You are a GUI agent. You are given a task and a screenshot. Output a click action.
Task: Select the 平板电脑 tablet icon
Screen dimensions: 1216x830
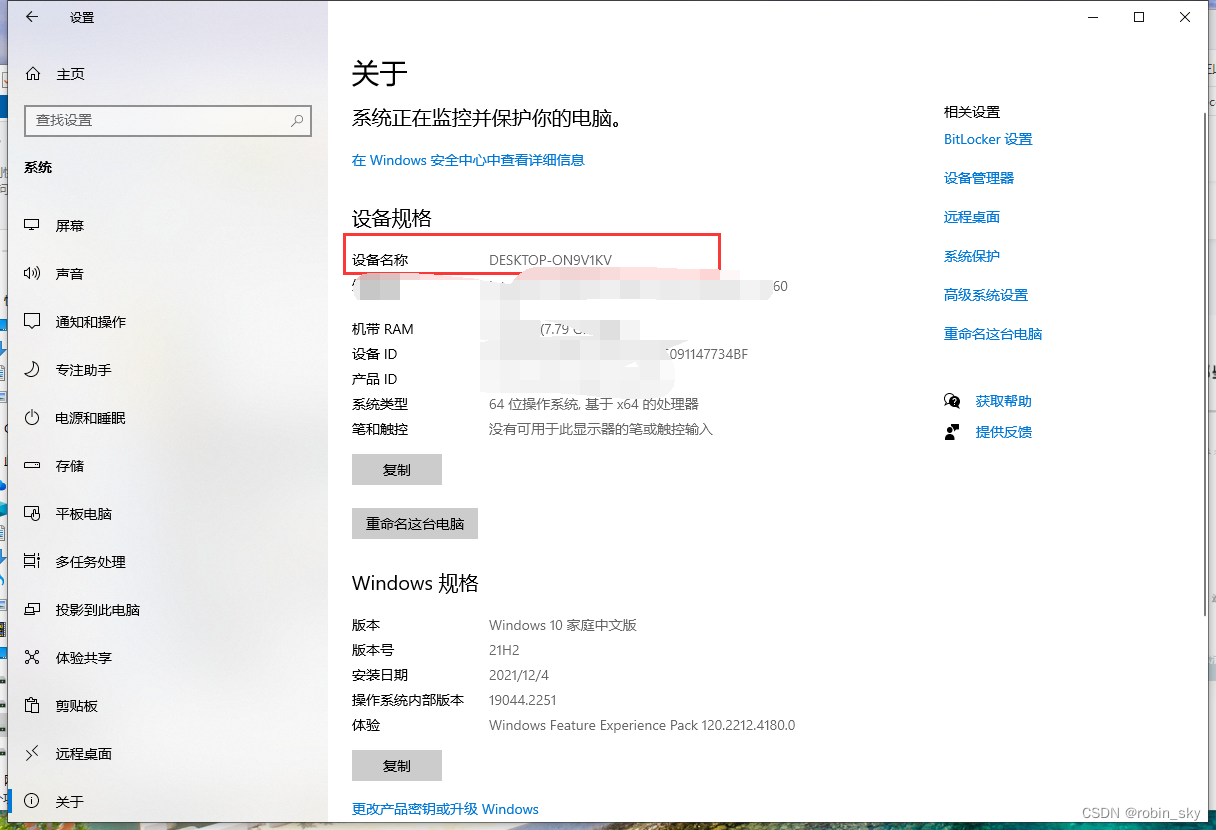(x=33, y=514)
